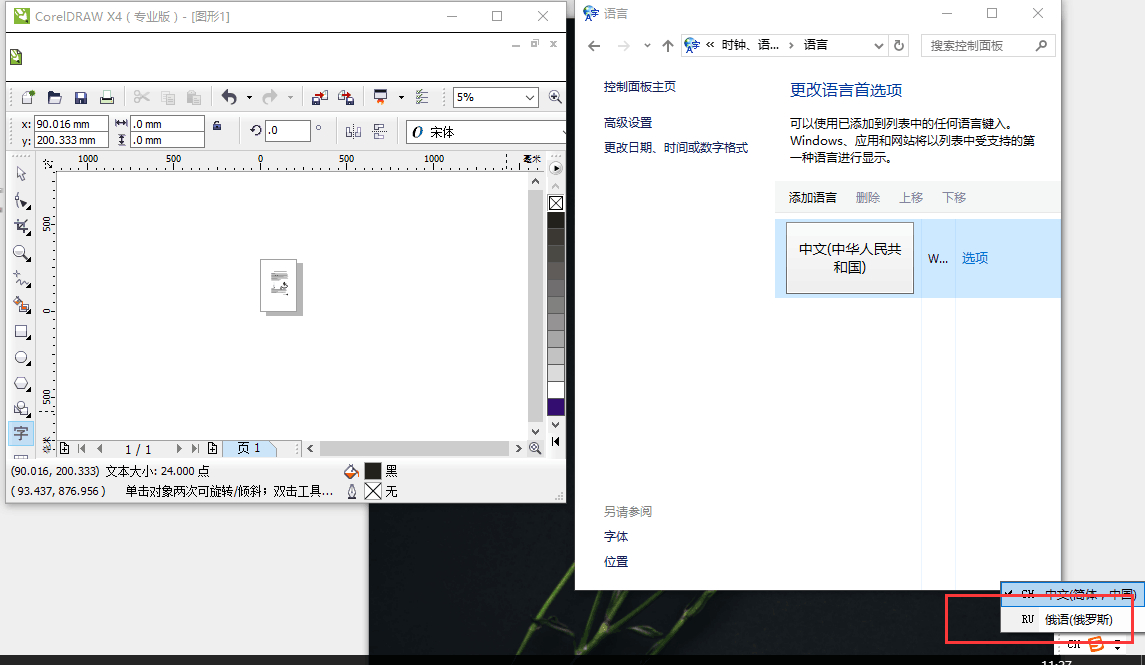This screenshot has height=665, width=1145.
Task: Export the drawing
Action: [346, 97]
